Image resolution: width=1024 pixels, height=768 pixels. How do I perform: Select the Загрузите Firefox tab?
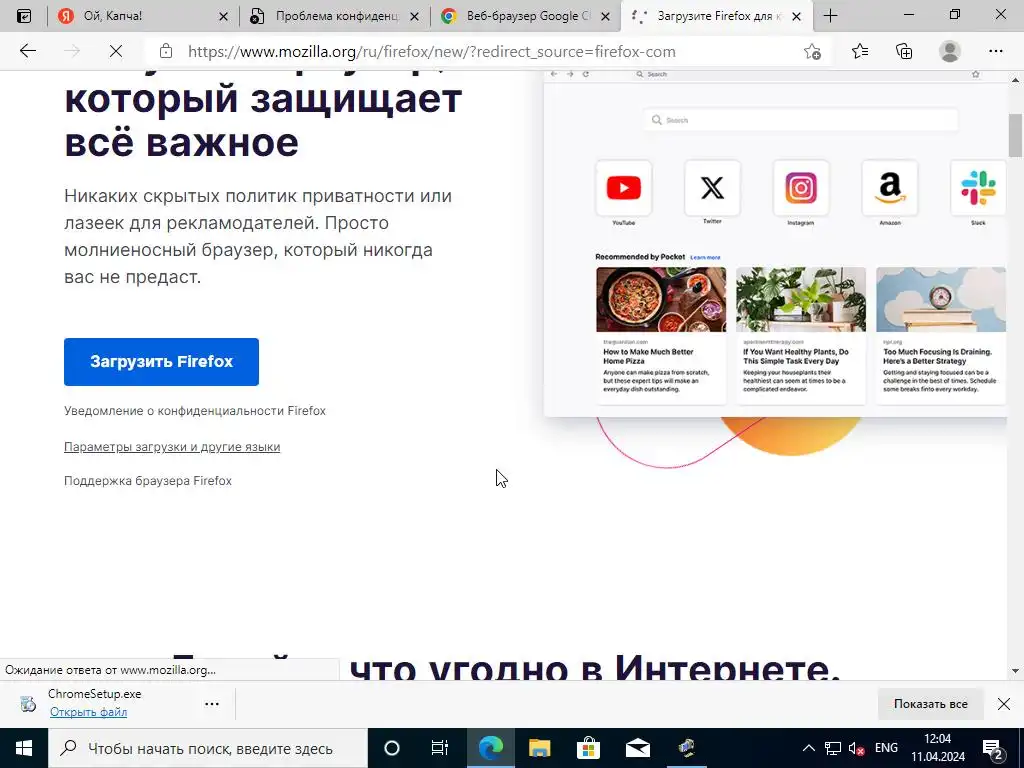pyautogui.click(x=718, y=16)
